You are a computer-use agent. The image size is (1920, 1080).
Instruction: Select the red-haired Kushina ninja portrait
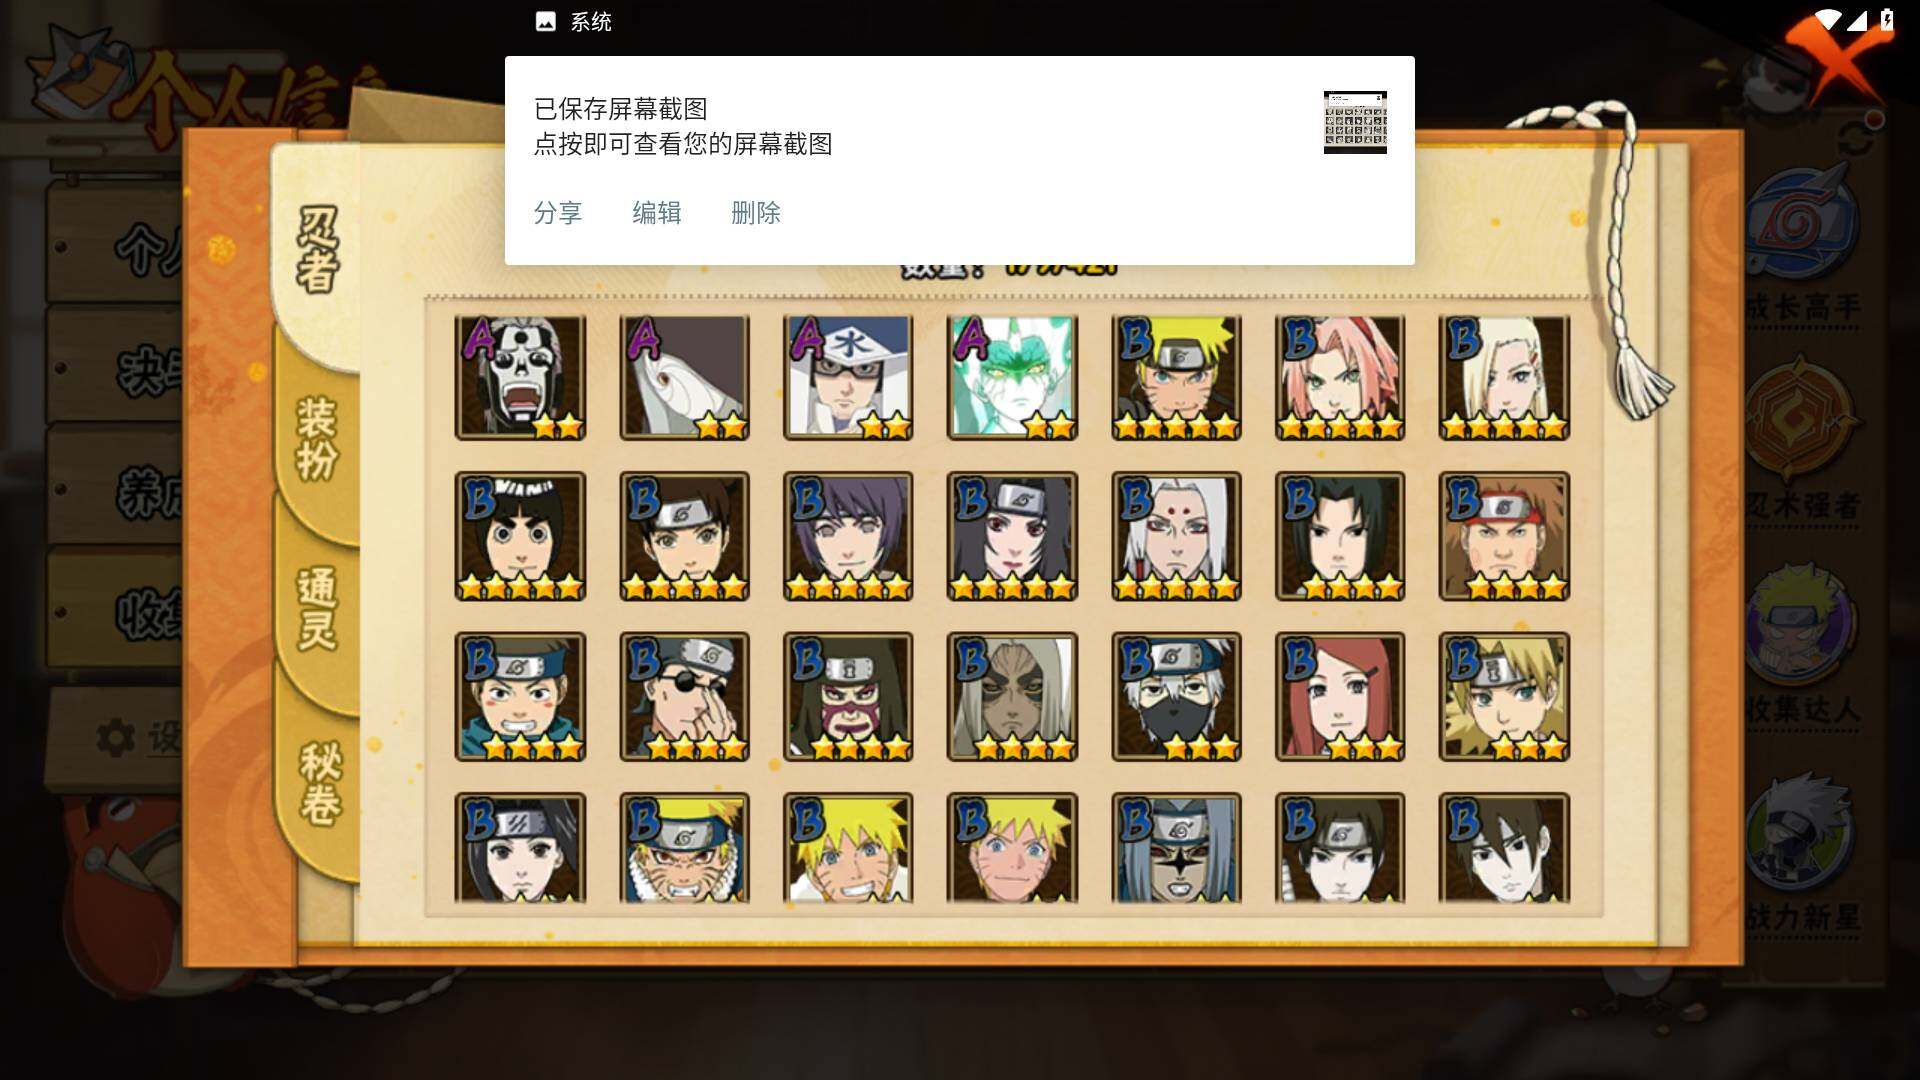click(x=1340, y=697)
